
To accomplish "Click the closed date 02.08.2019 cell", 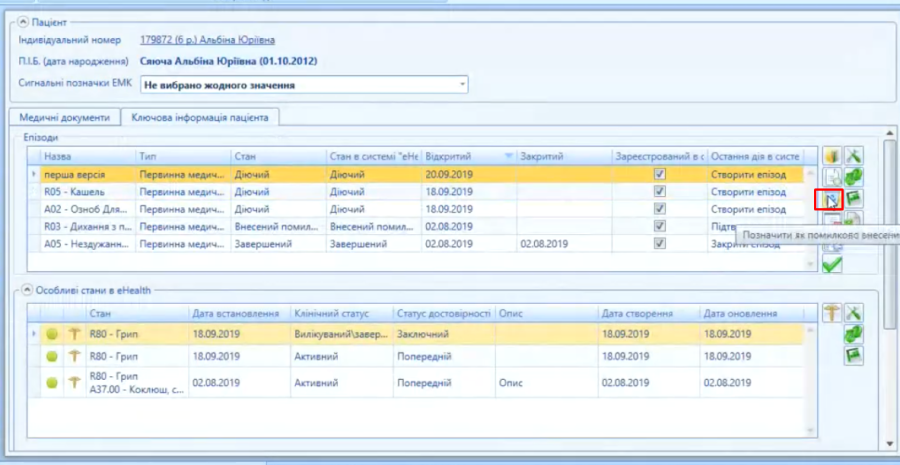I will click(x=564, y=243).
